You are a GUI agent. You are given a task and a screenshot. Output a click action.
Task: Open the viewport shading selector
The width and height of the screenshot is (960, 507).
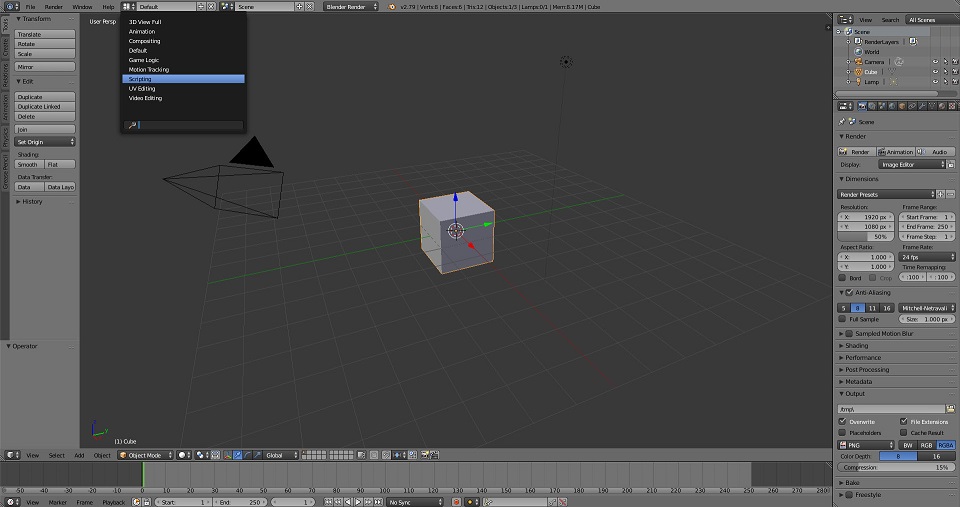click(184, 456)
